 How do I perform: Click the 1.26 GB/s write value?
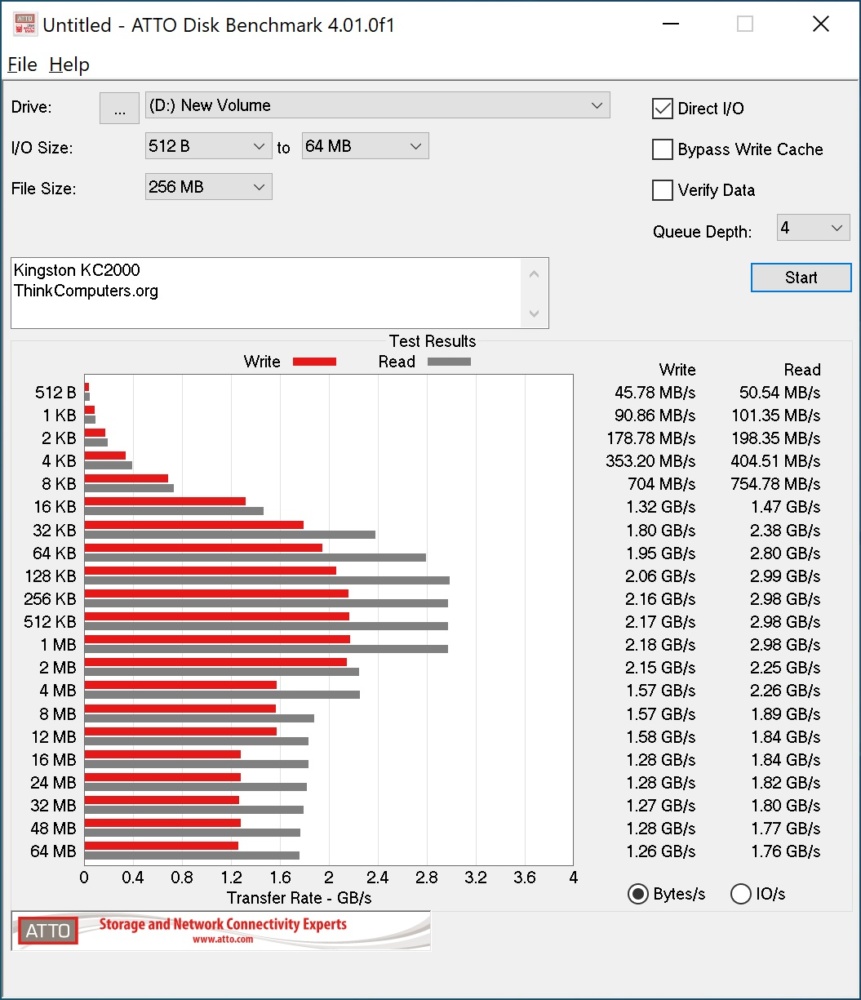(x=661, y=851)
